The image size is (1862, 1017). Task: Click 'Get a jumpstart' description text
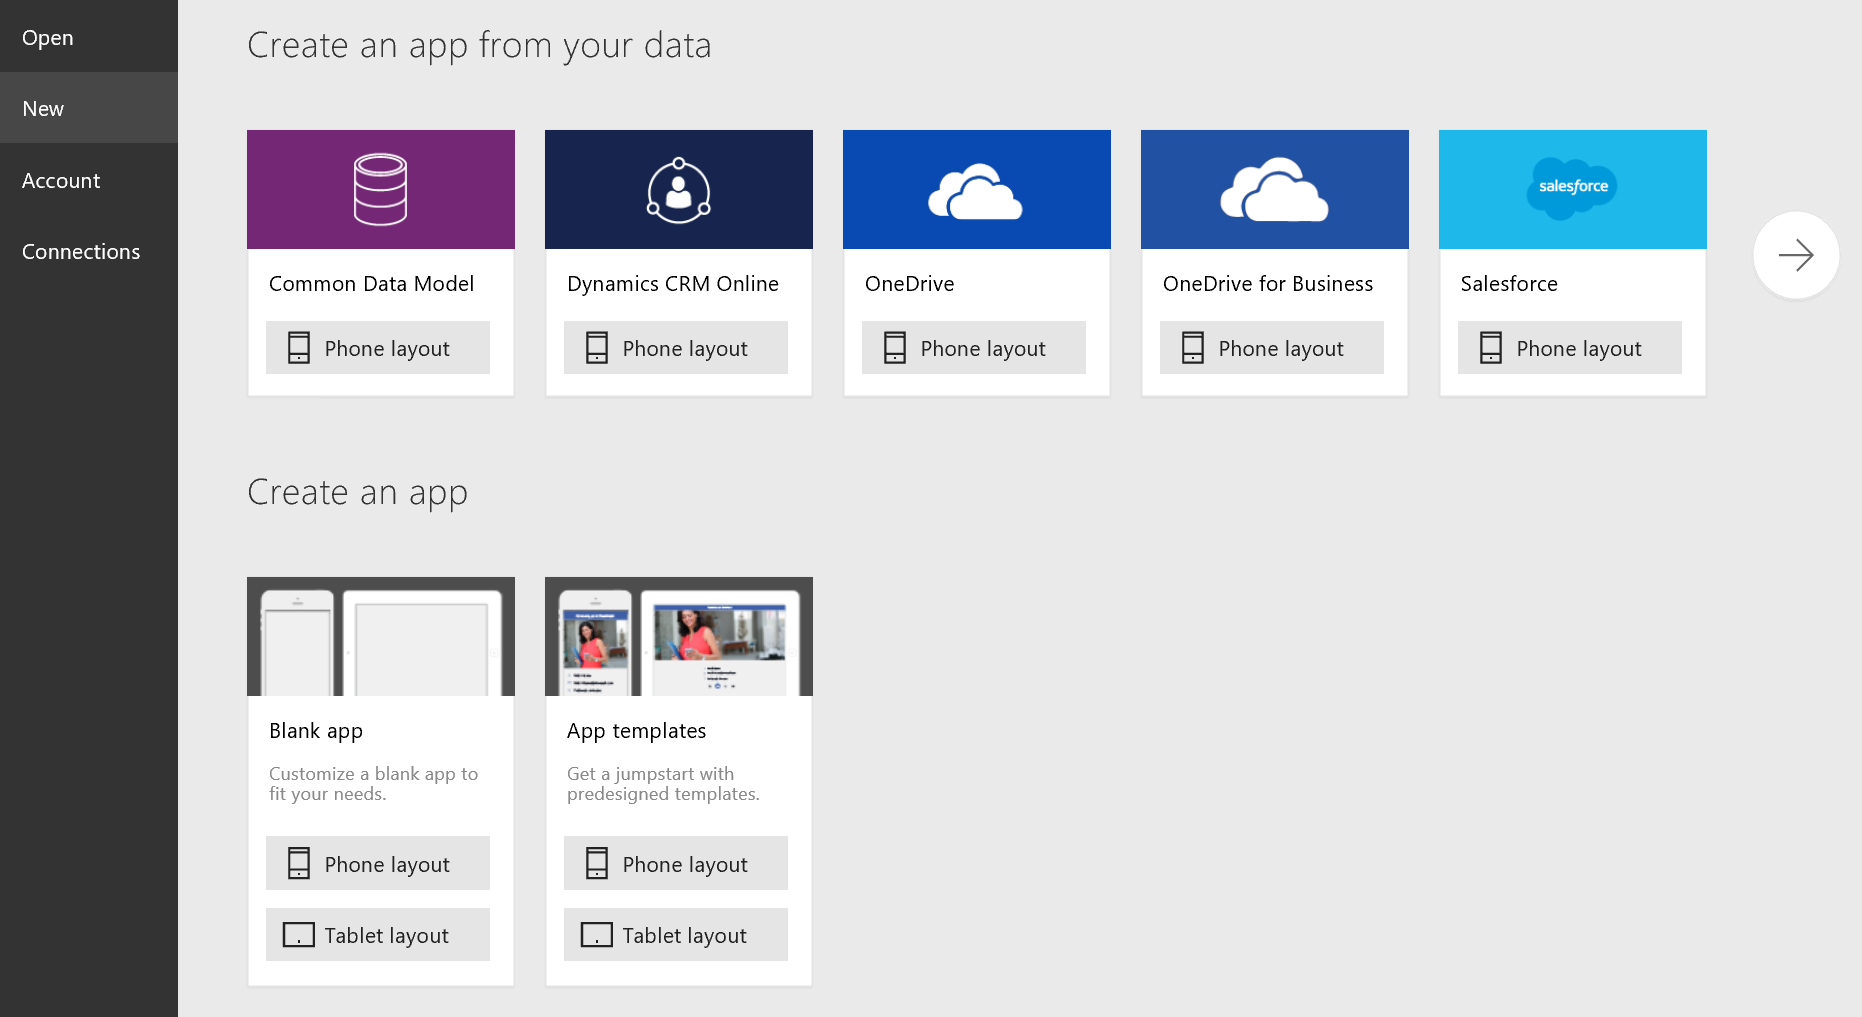pos(663,784)
